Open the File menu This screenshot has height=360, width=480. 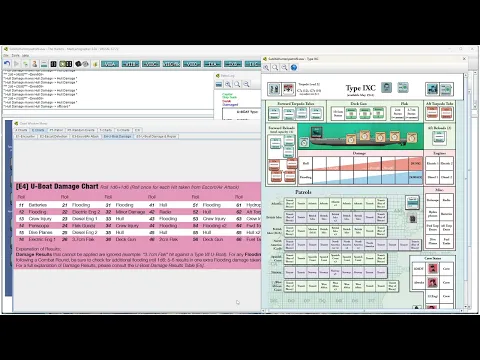point(6,56)
